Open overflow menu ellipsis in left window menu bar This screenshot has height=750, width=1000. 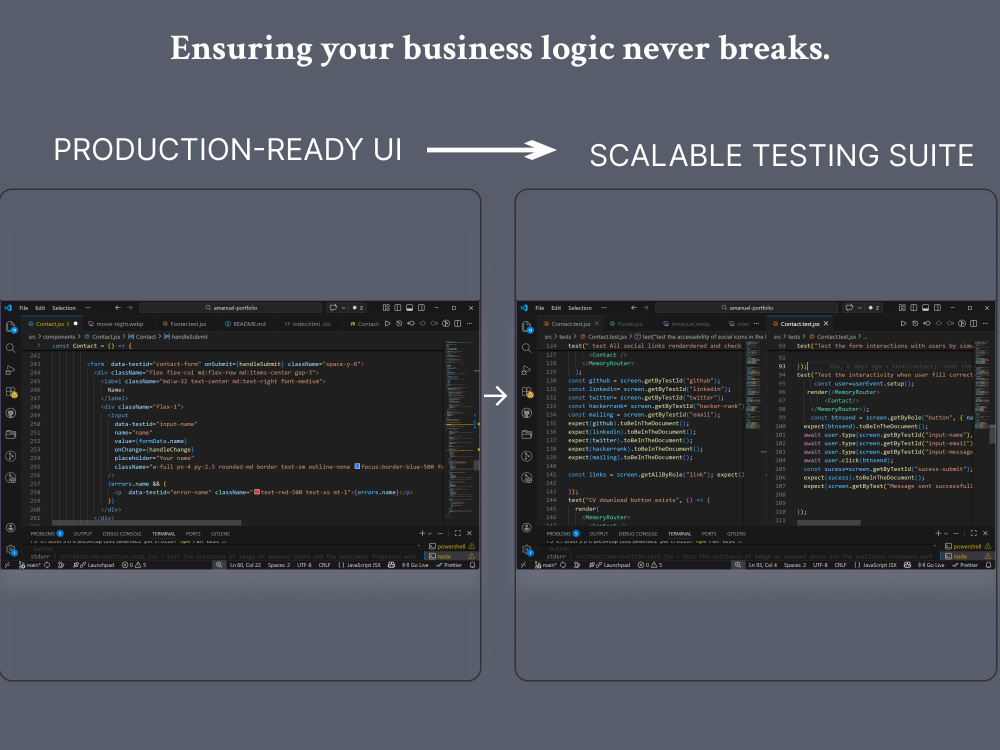click(88, 308)
